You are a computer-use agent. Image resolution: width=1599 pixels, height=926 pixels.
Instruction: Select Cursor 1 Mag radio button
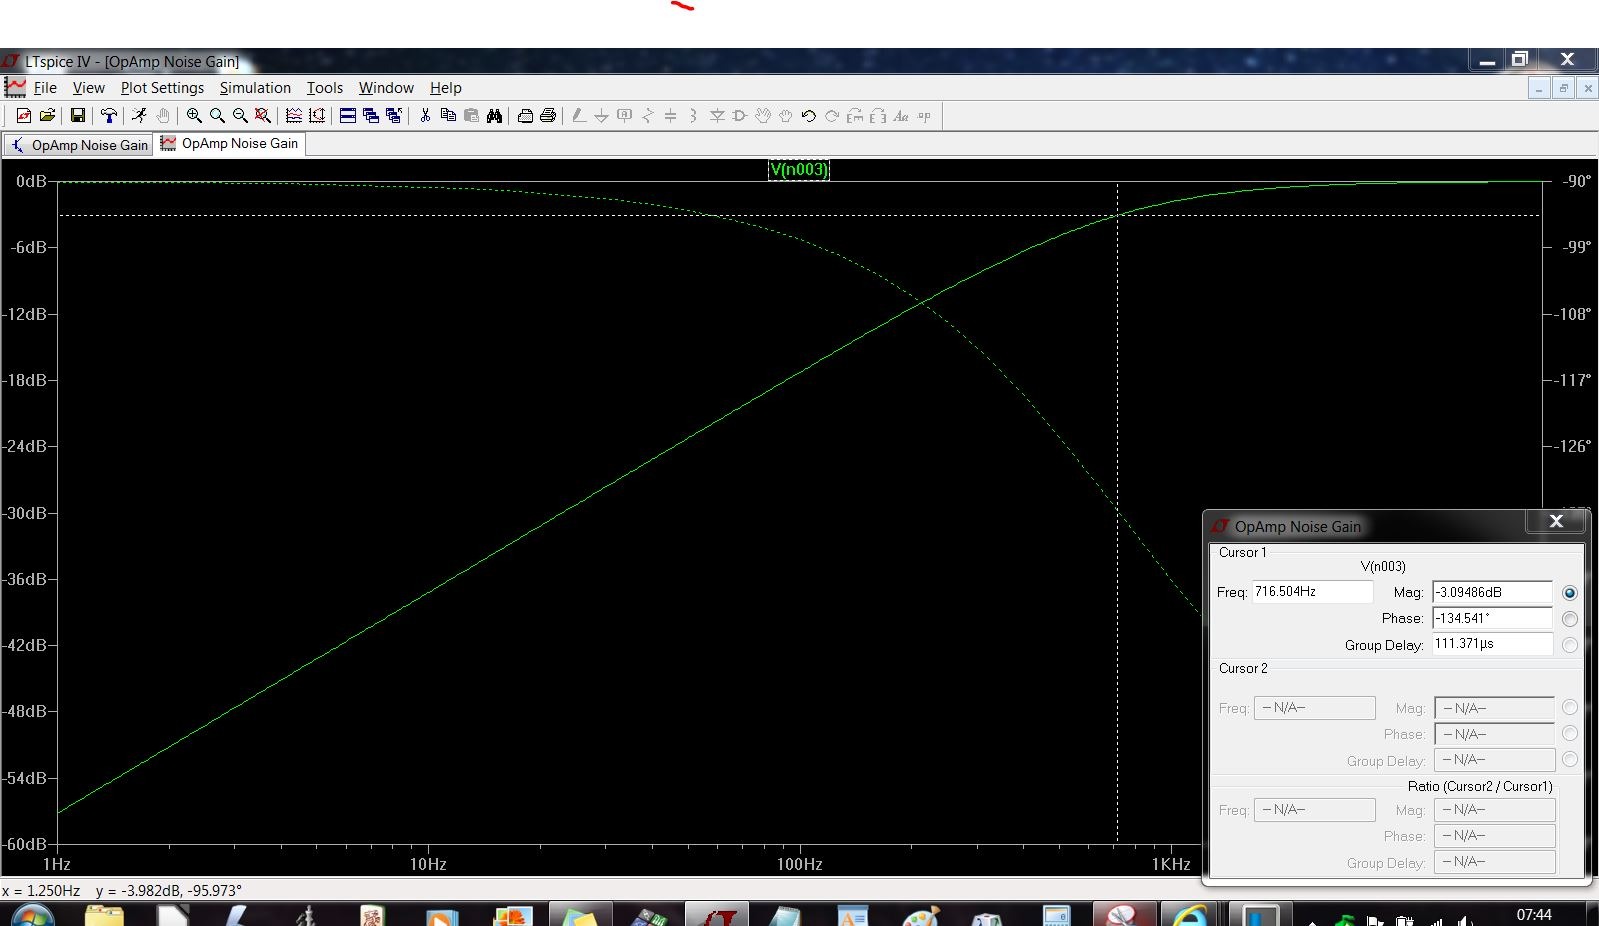pyautogui.click(x=1570, y=593)
